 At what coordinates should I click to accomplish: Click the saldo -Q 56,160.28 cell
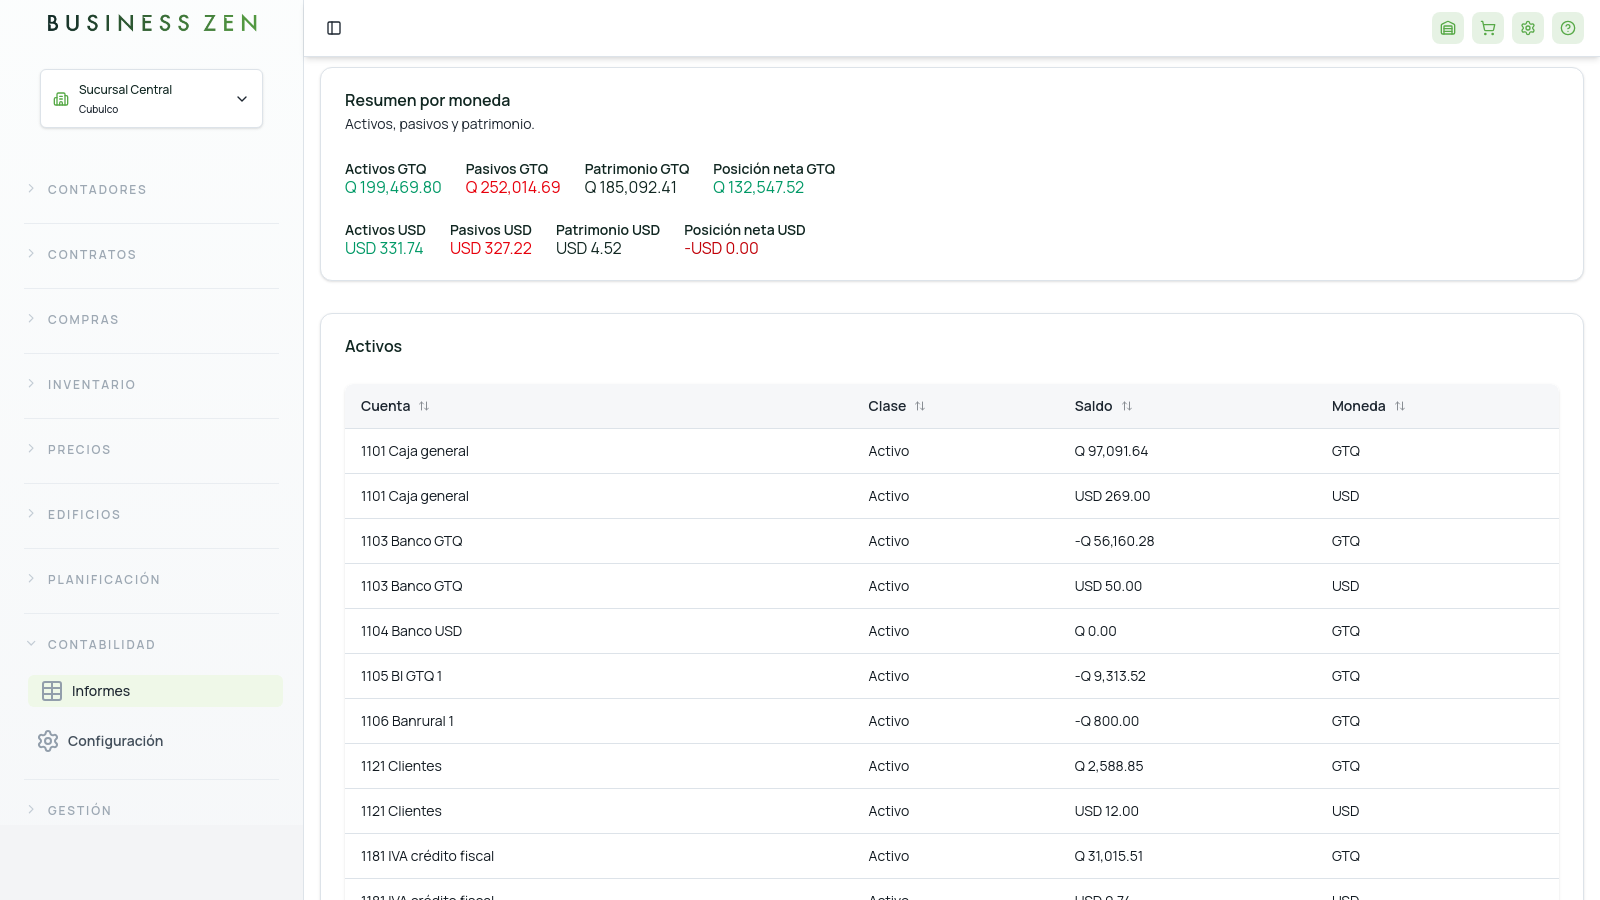click(x=1114, y=541)
